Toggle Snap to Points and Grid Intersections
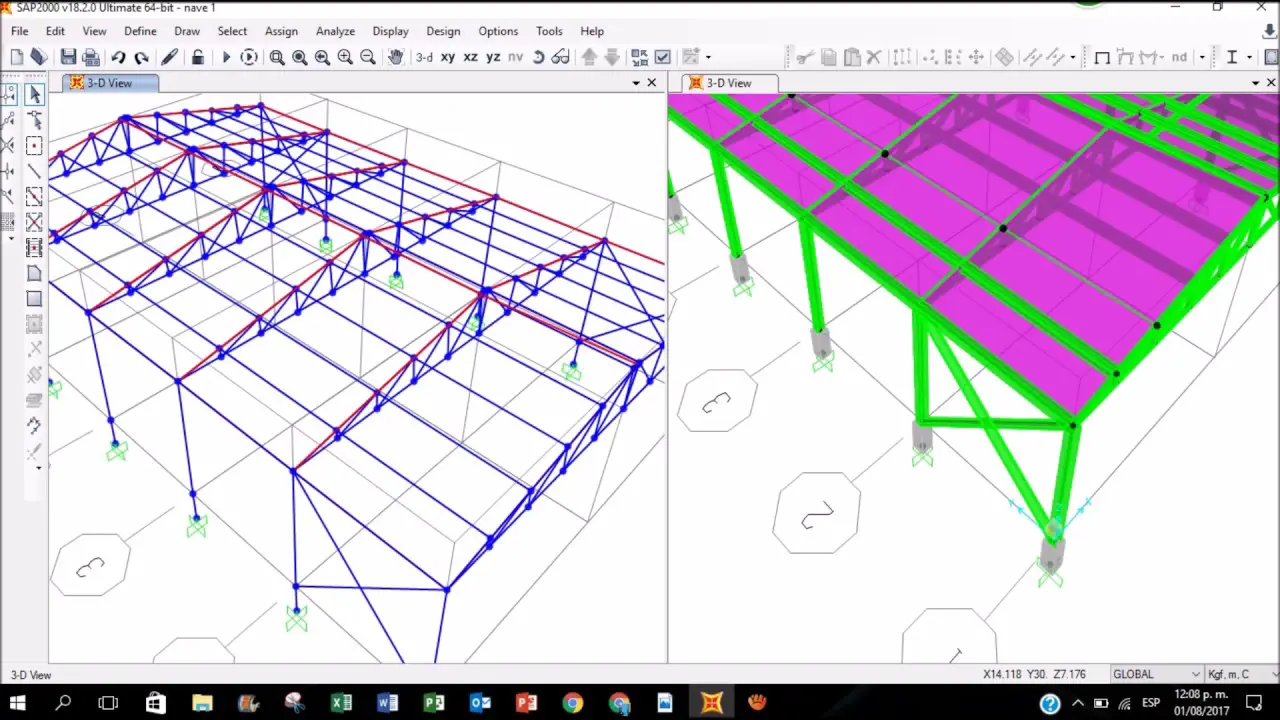 (x=9, y=94)
